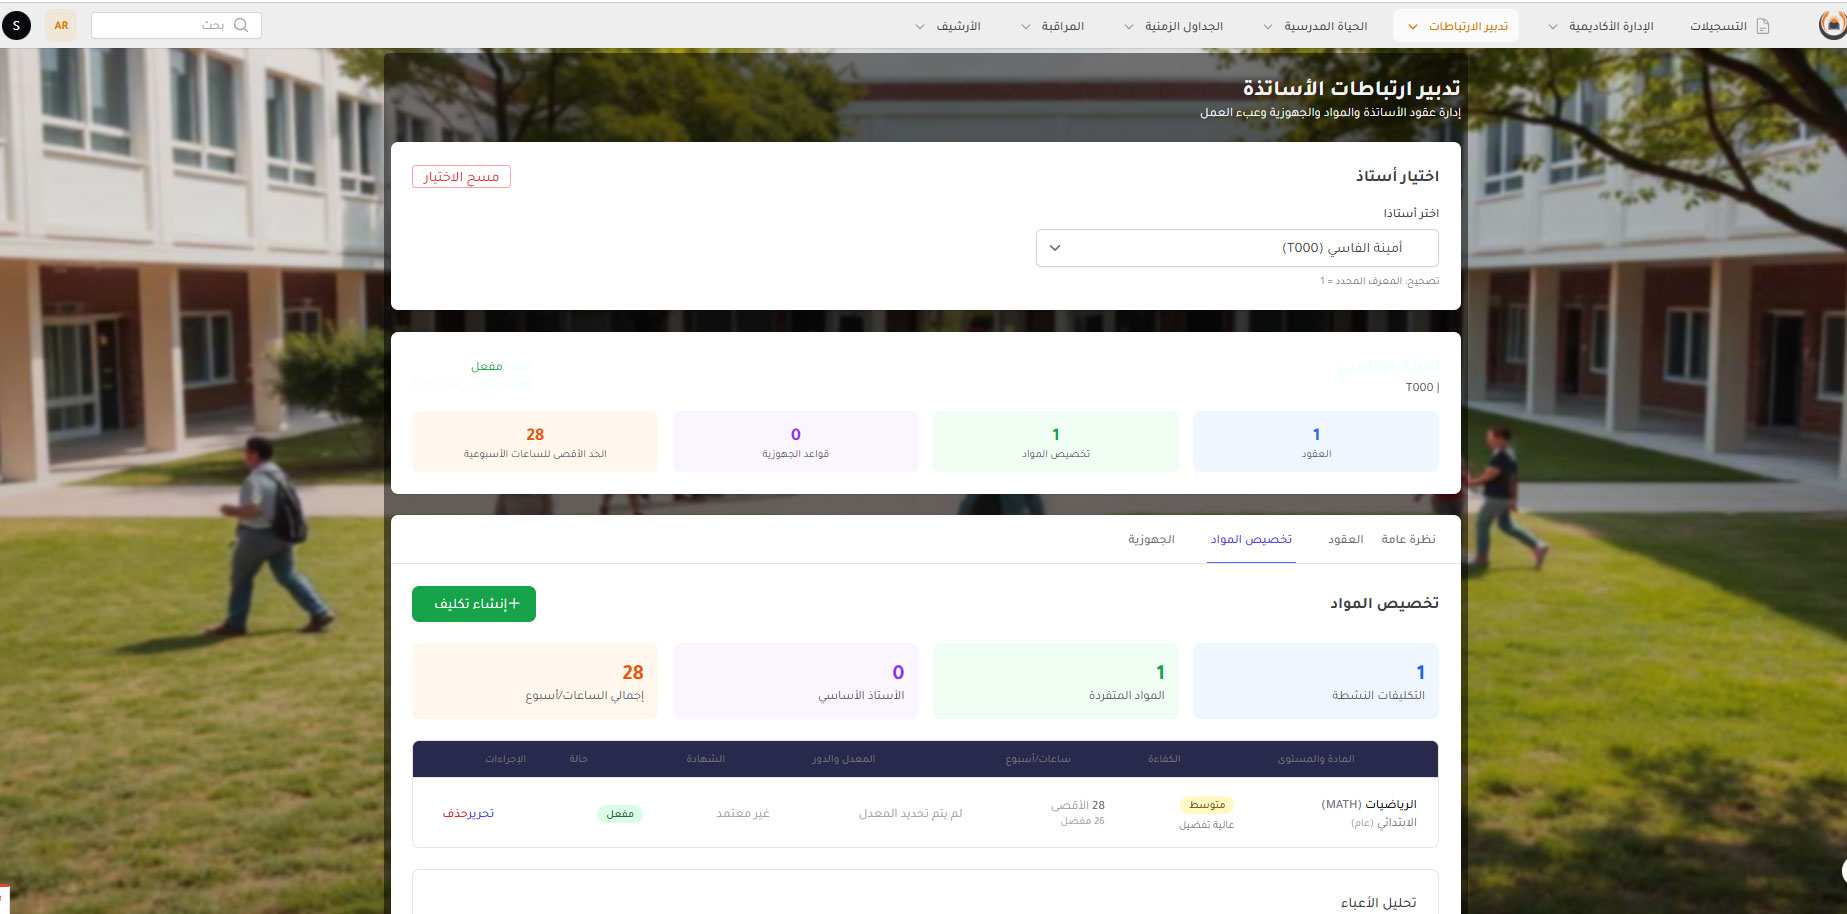Switch to the نظرة عامة tab
This screenshot has height=914, width=1847.
pyautogui.click(x=1408, y=539)
